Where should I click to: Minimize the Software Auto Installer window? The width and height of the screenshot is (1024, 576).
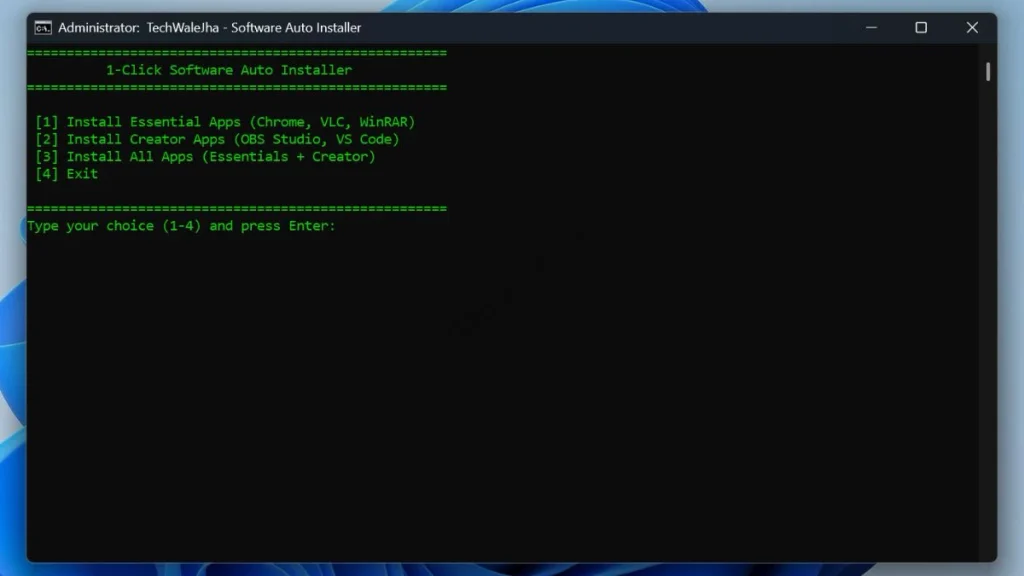pyautogui.click(x=871, y=27)
